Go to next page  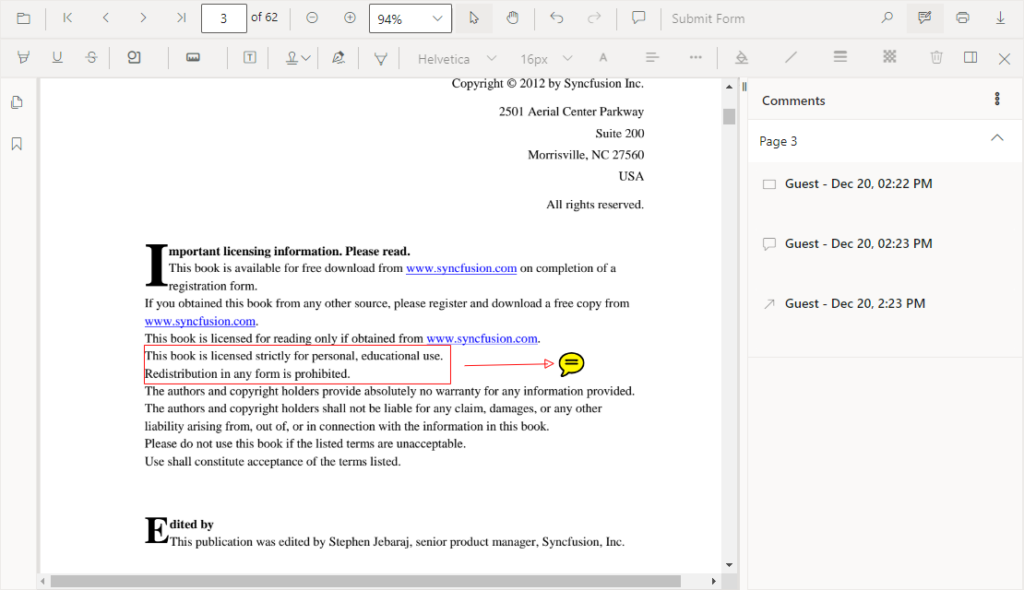click(143, 18)
